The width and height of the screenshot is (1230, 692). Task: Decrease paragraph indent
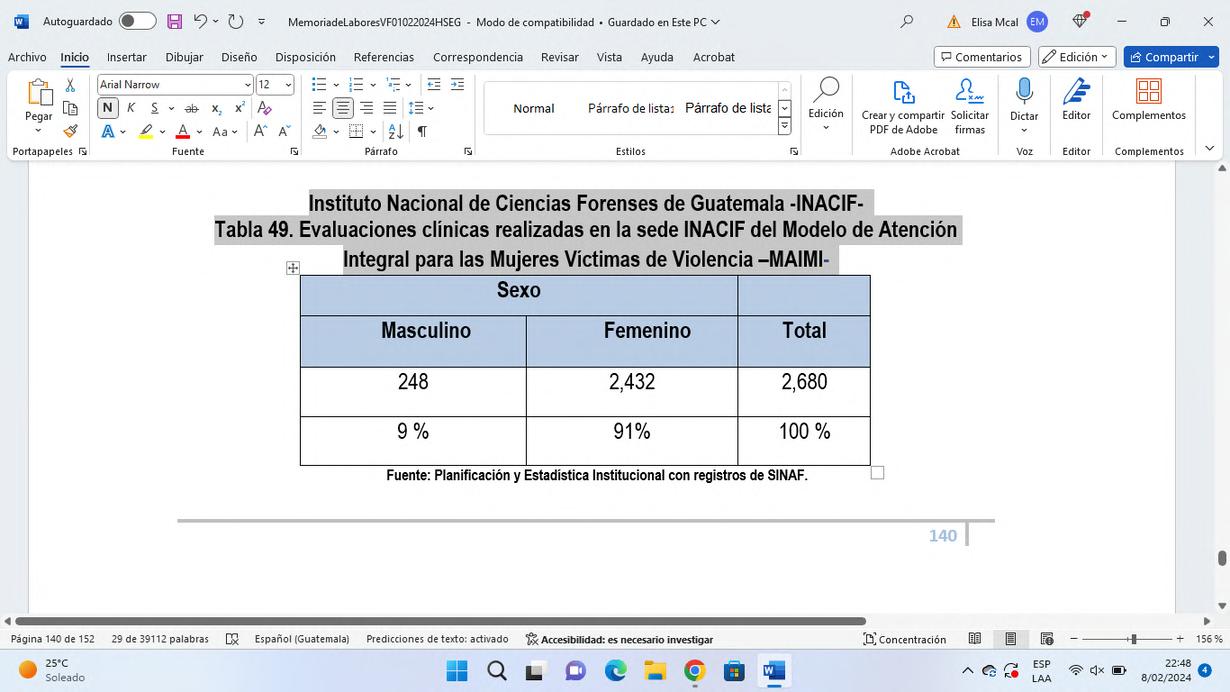[x=434, y=85]
